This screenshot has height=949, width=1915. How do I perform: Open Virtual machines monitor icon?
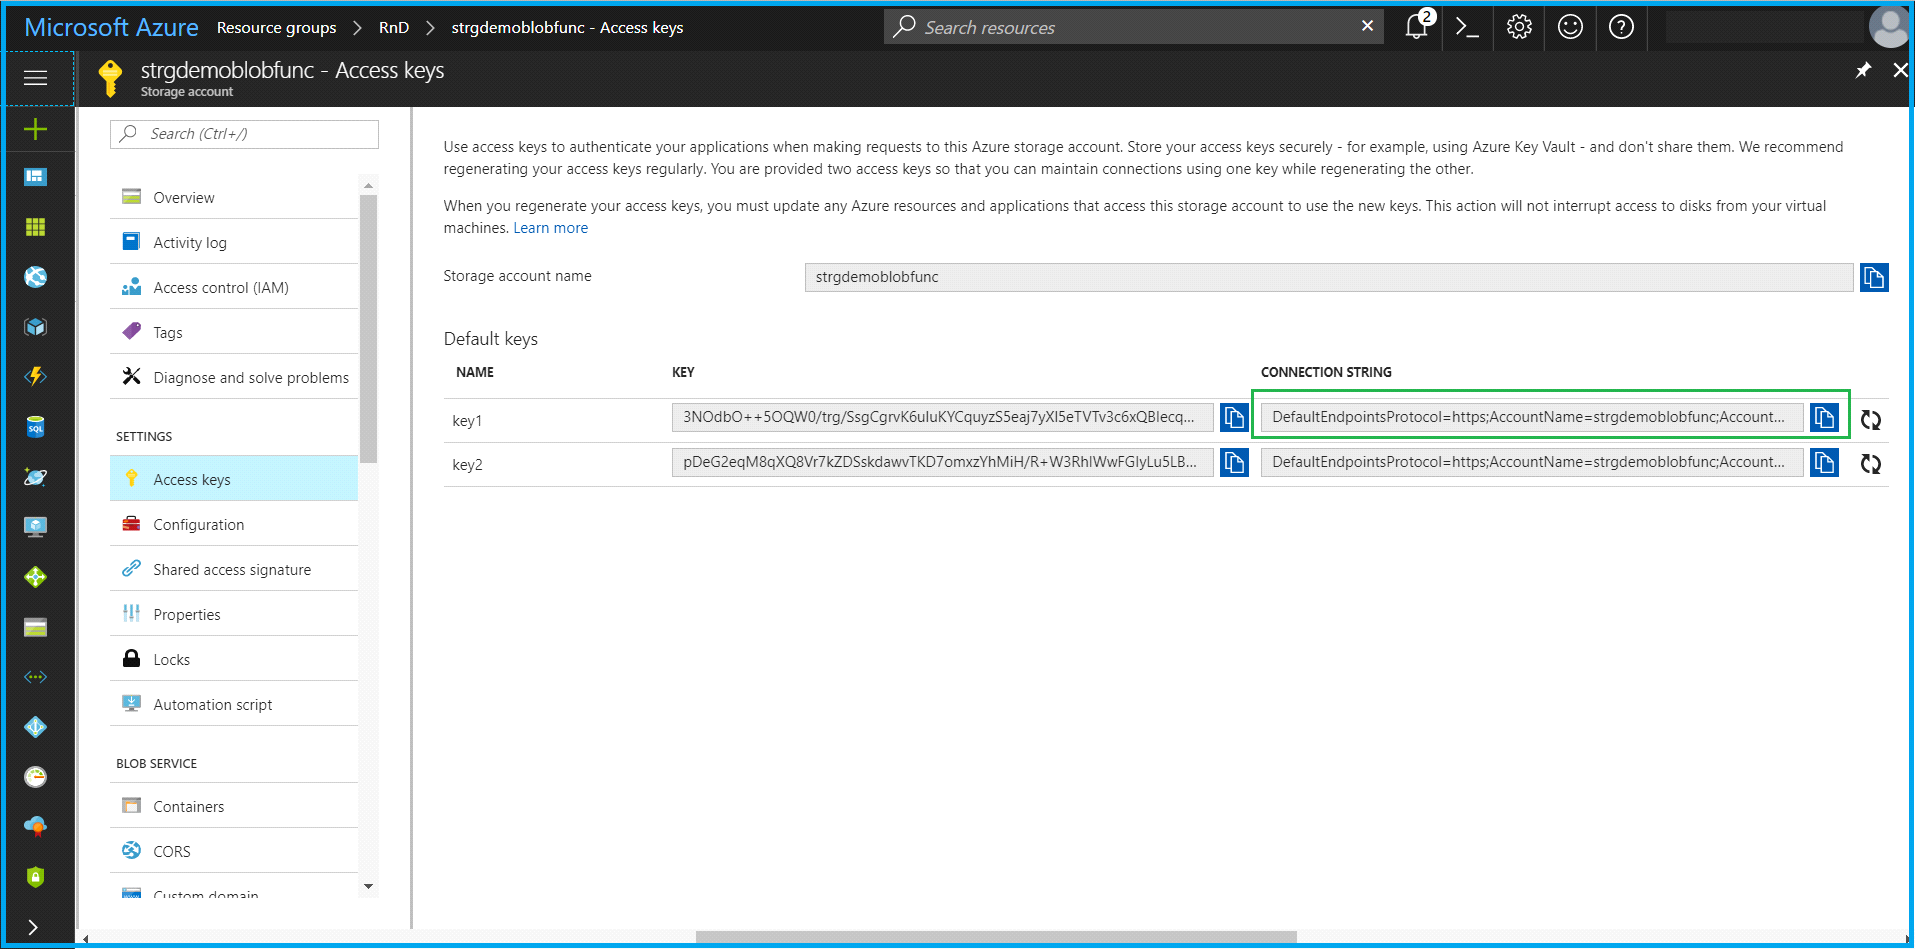tap(36, 527)
